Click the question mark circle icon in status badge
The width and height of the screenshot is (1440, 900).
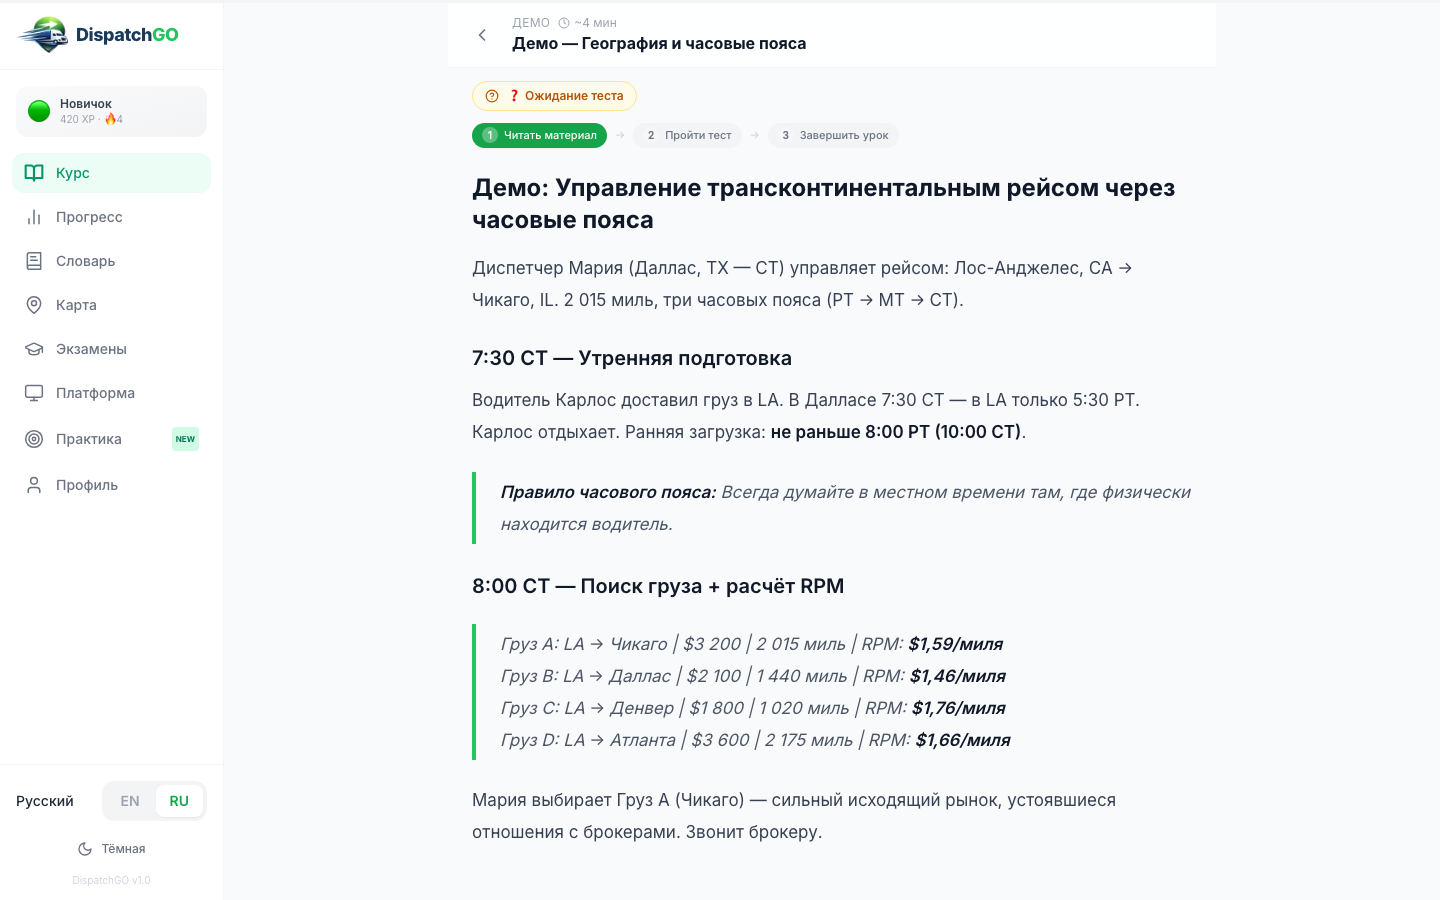(x=492, y=96)
